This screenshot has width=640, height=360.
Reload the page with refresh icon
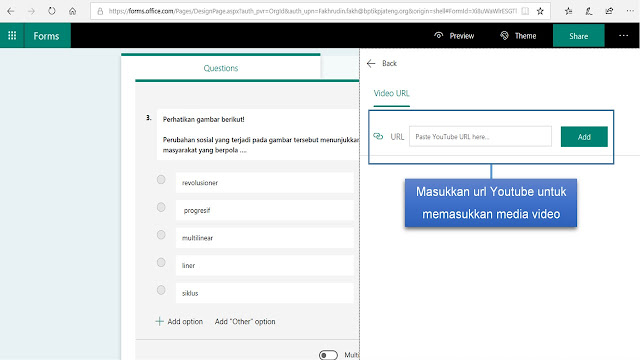[51, 11]
